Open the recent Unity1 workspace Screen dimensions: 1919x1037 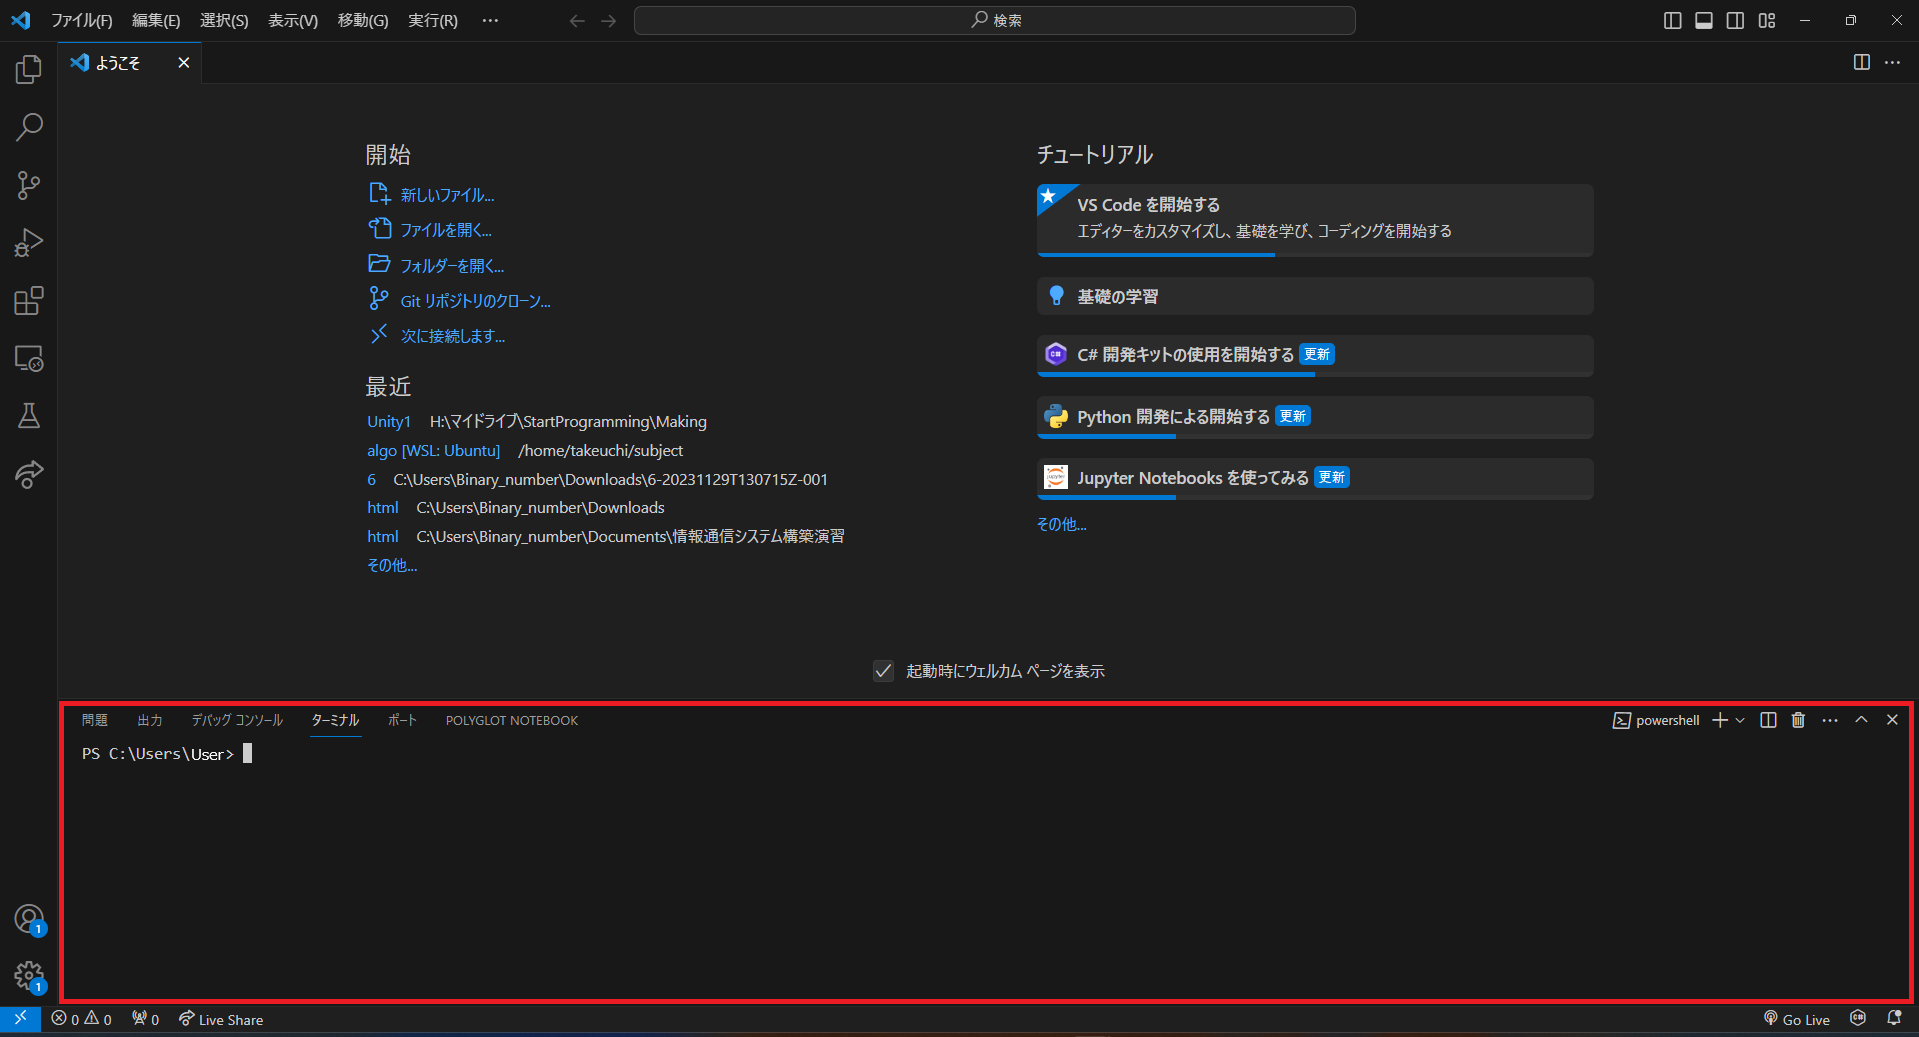point(389,421)
